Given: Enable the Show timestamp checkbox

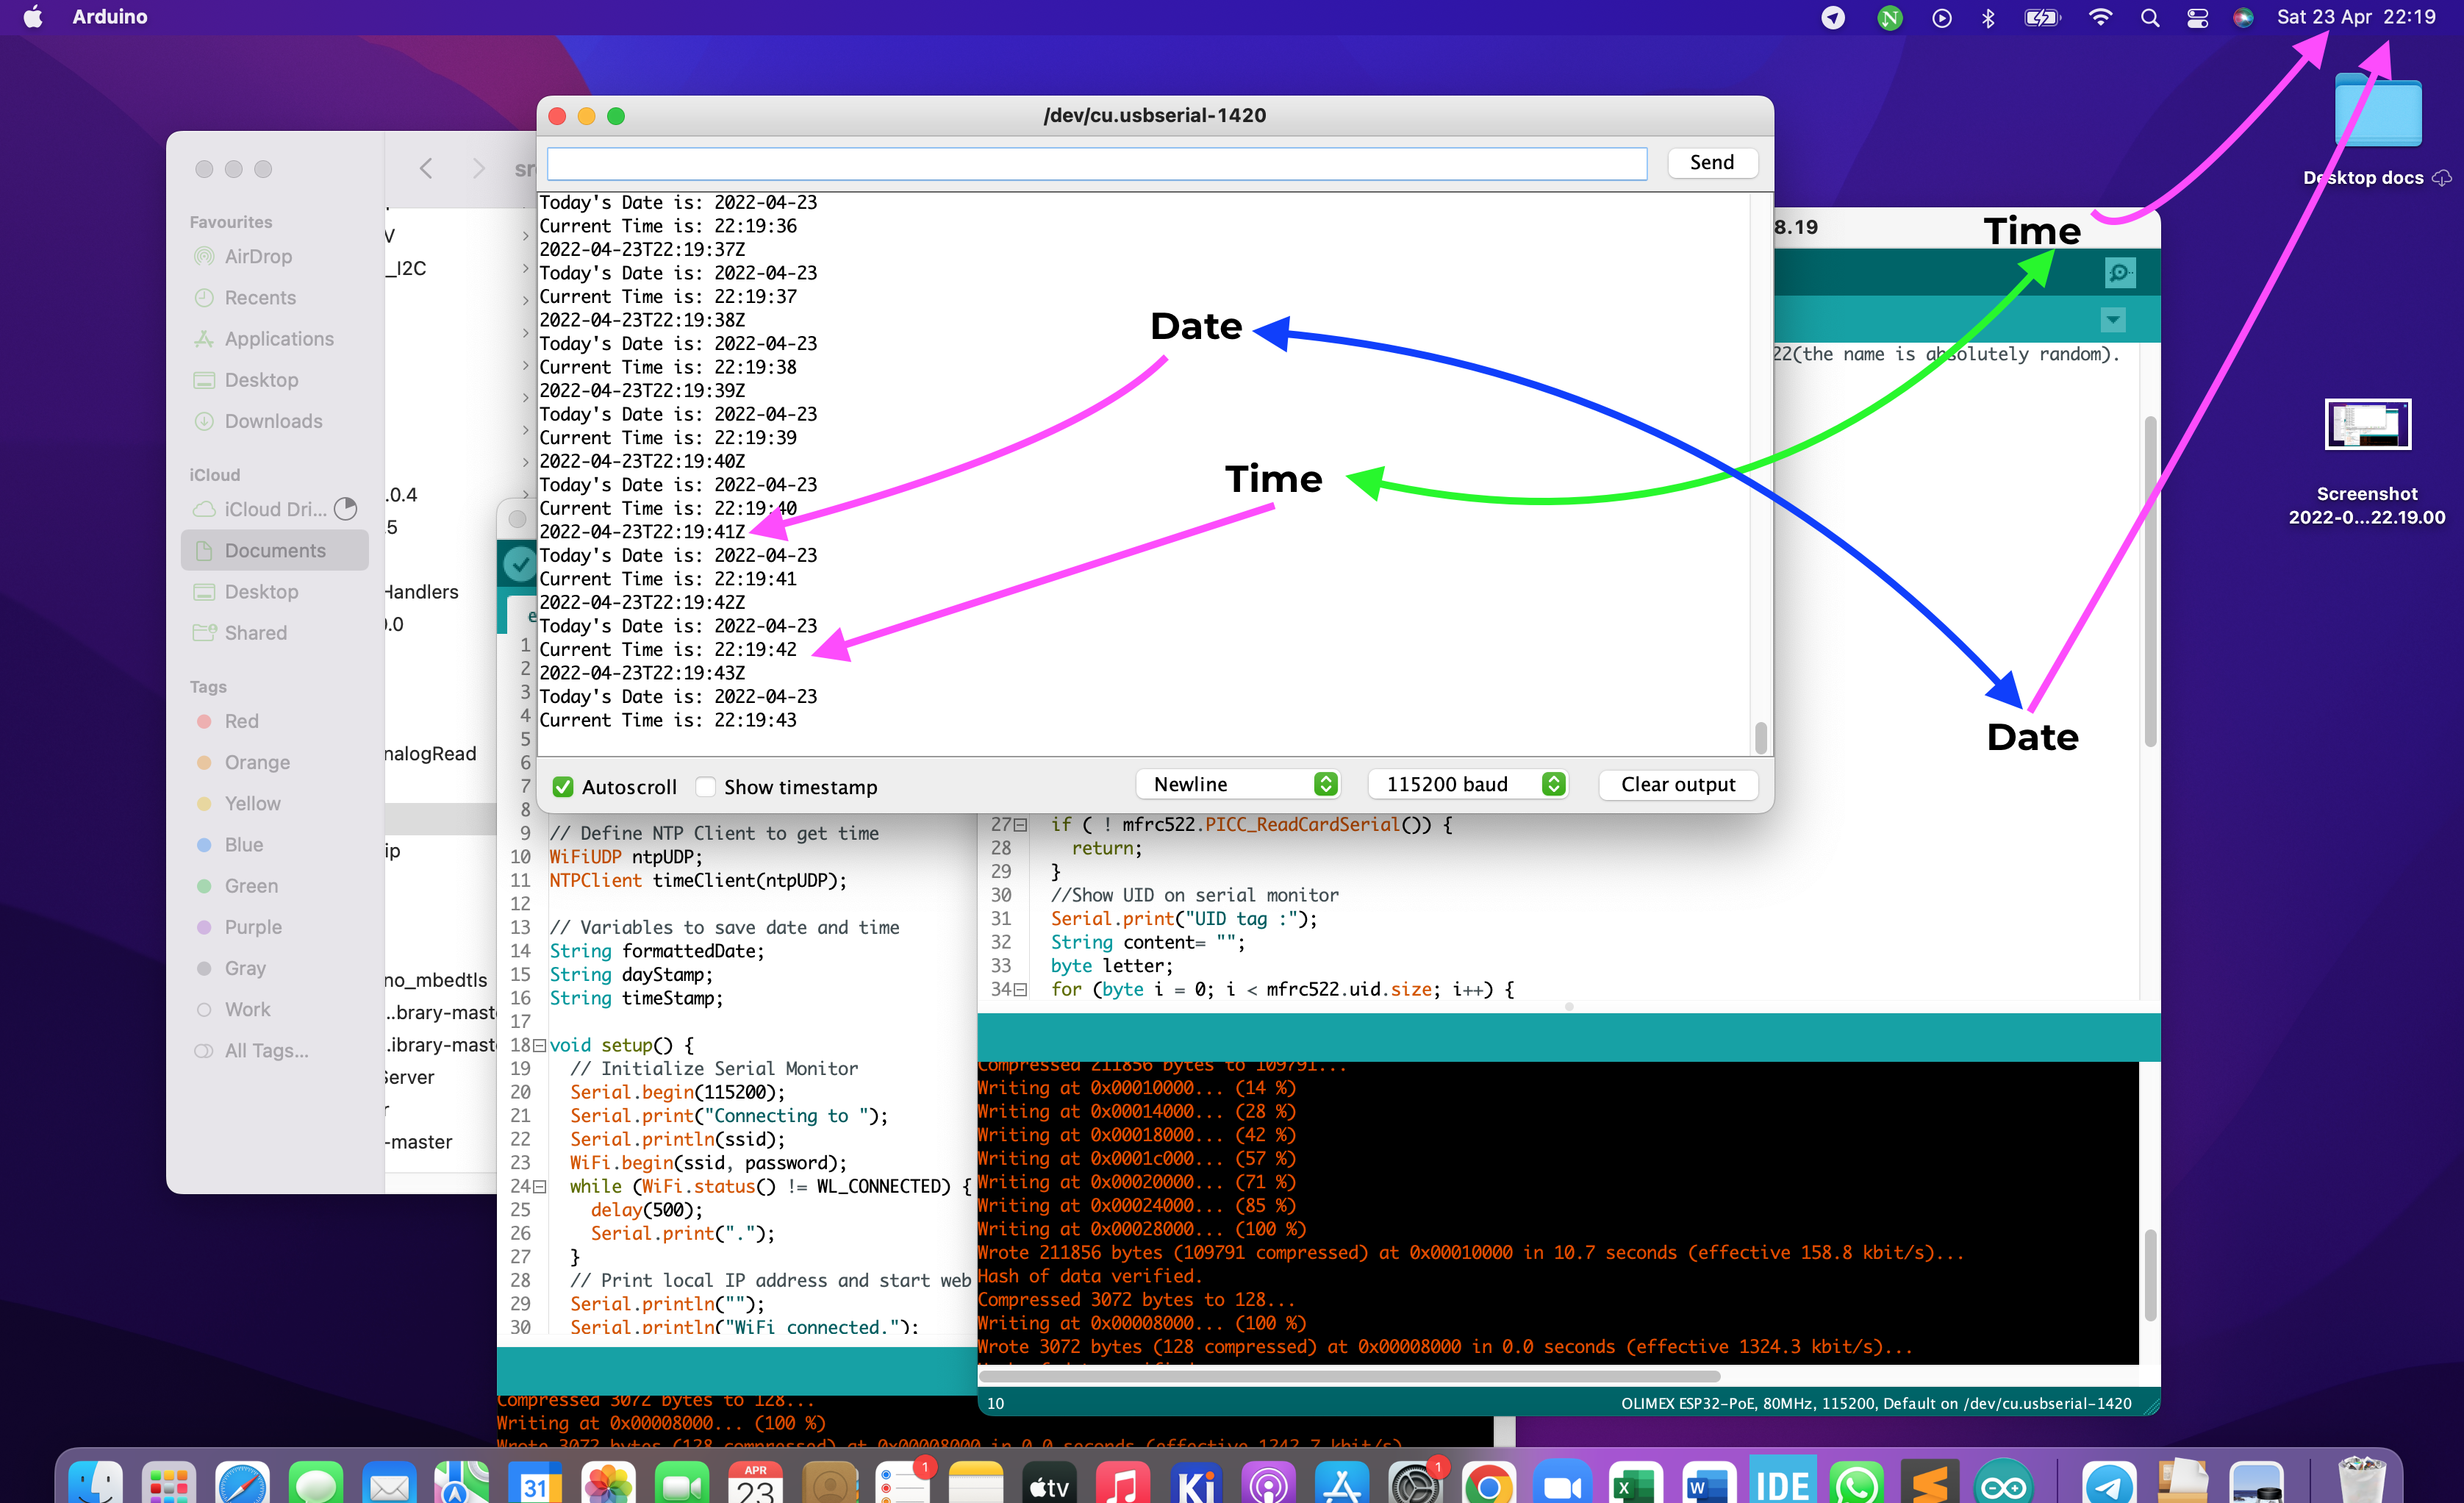Looking at the screenshot, I should [705, 786].
